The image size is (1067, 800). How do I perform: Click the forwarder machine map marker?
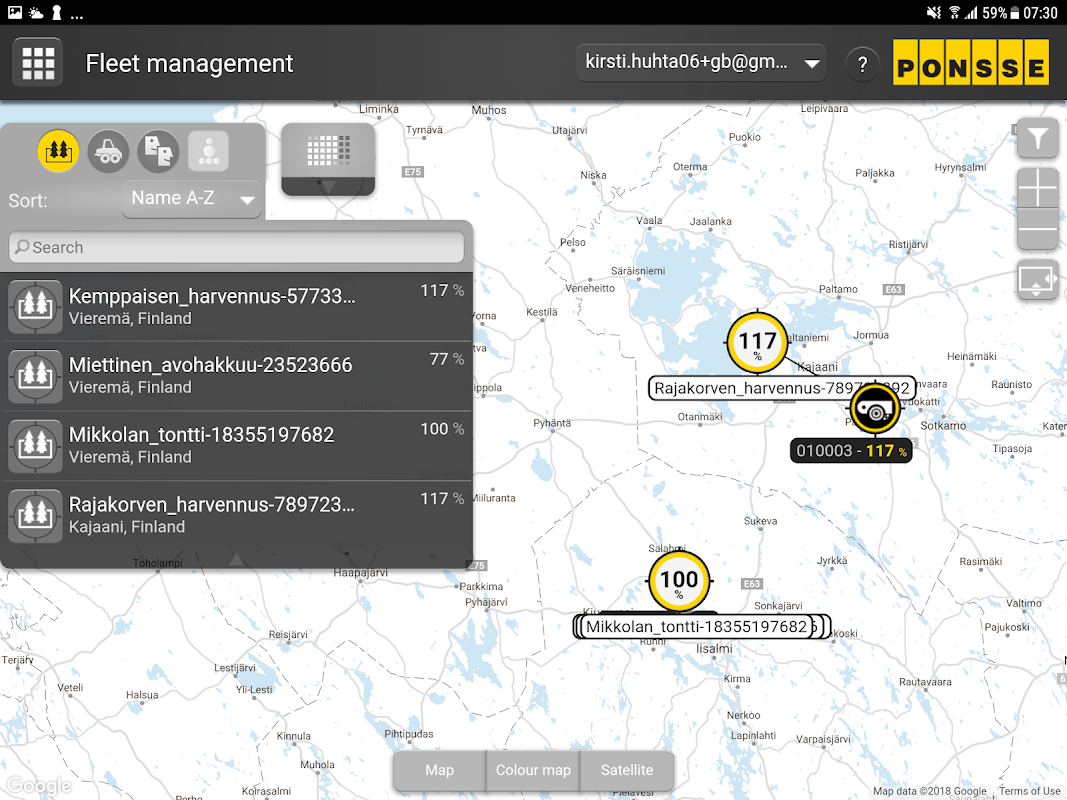click(875, 410)
